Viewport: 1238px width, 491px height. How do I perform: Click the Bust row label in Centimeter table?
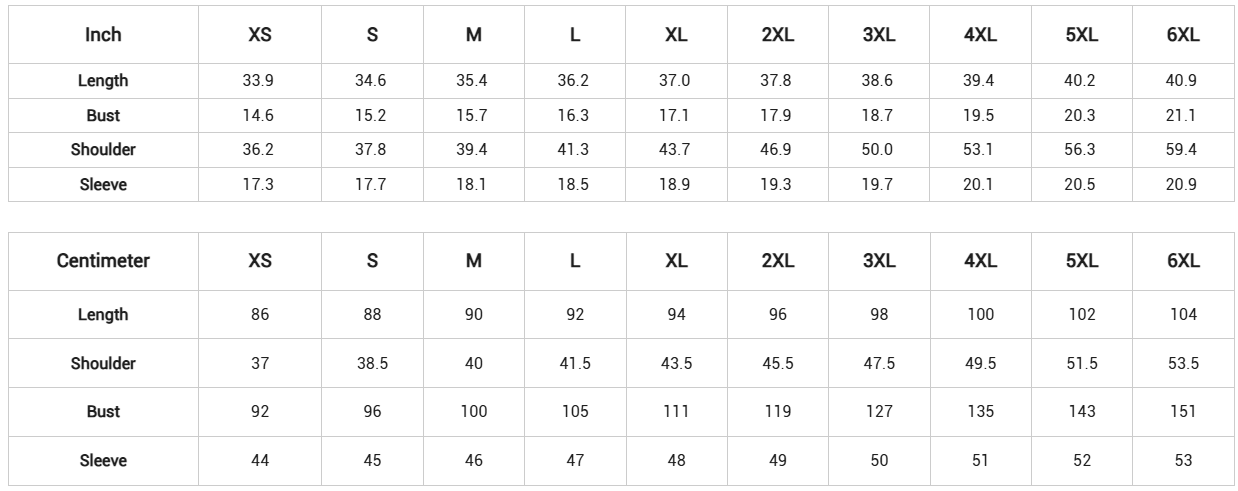click(x=103, y=411)
